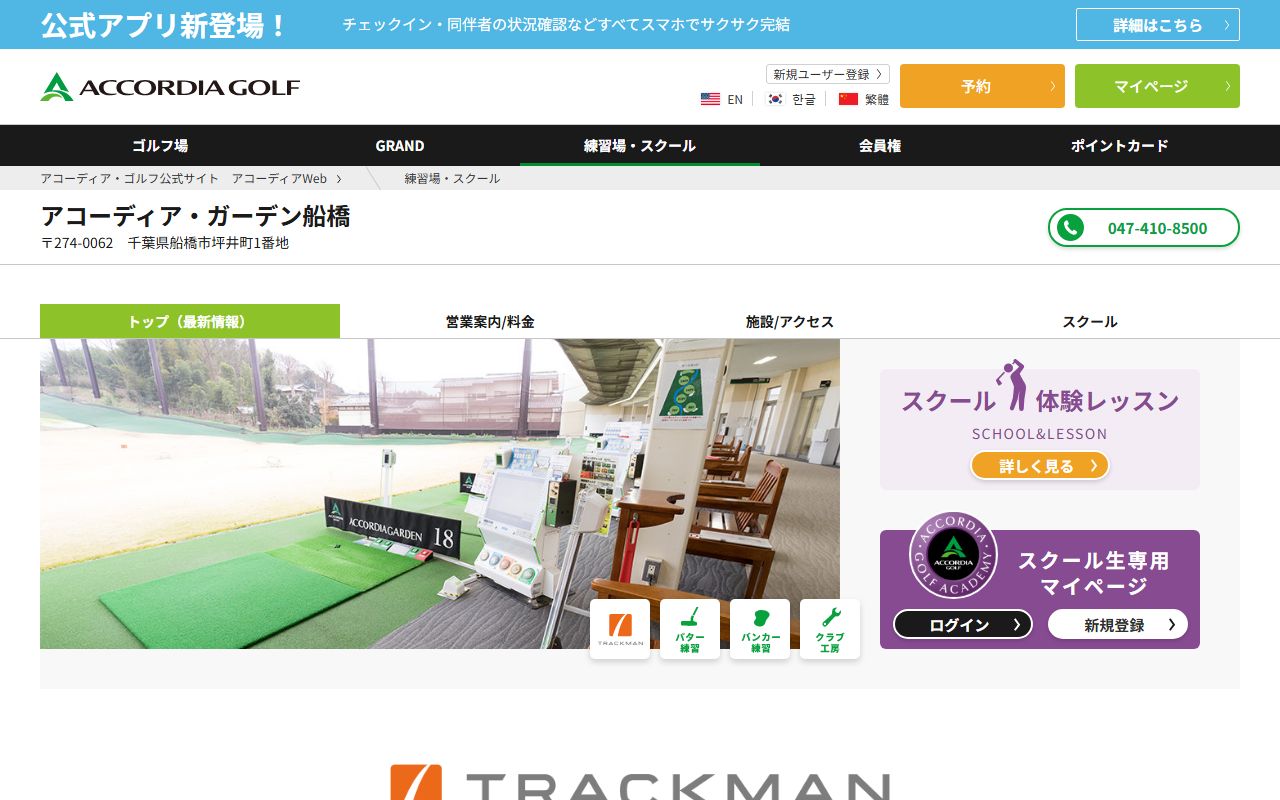The width and height of the screenshot is (1280, 800).
Task: Open ポイントカード nav item
Action: click(1120, 145)
